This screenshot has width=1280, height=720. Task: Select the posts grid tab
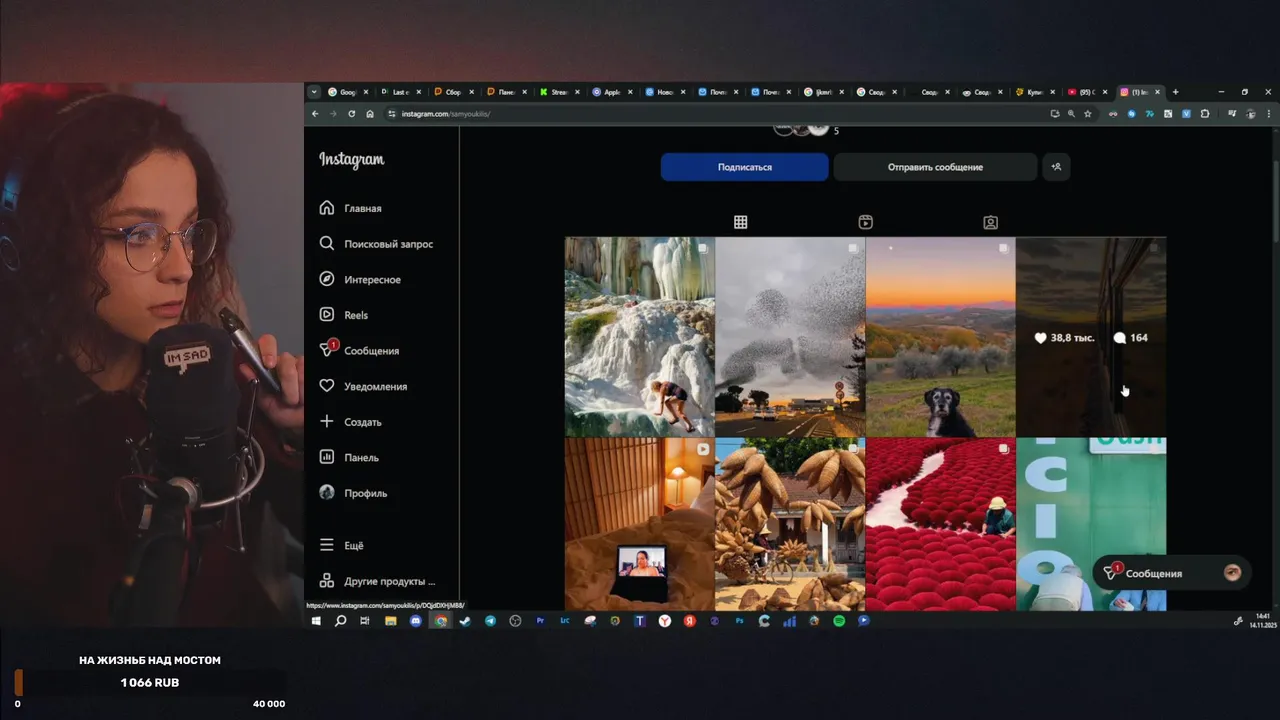coord(740,222)
